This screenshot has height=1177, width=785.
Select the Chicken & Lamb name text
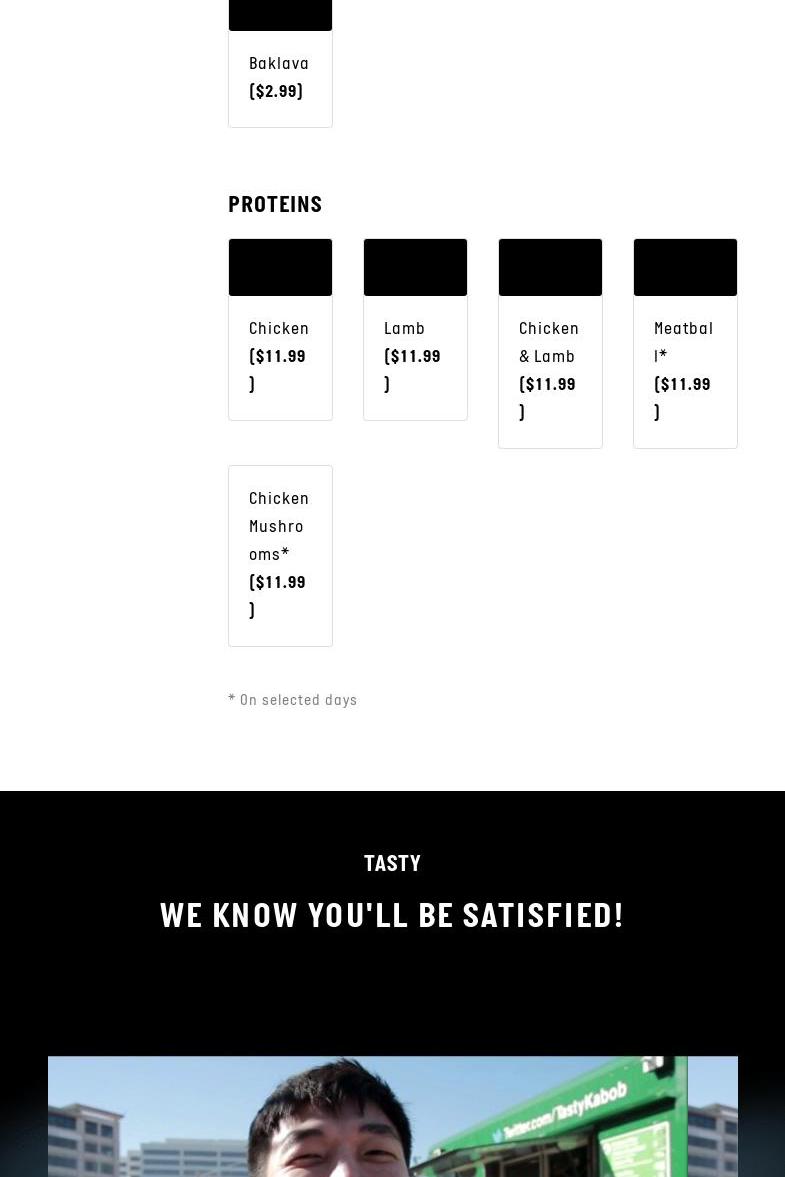(548, 342)
